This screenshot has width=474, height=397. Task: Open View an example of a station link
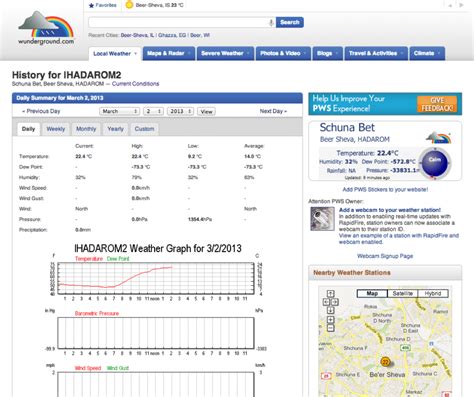pyautogui.click(x=399, y=239)
